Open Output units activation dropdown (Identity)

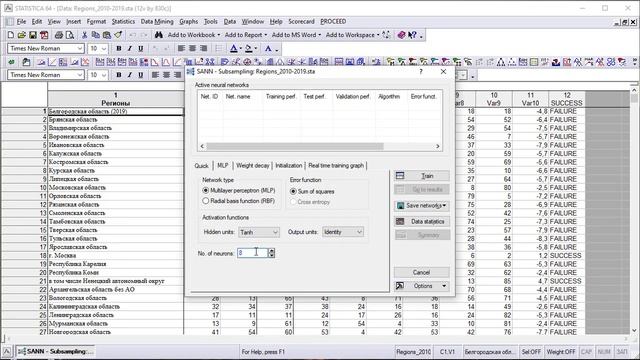[343, 232]
